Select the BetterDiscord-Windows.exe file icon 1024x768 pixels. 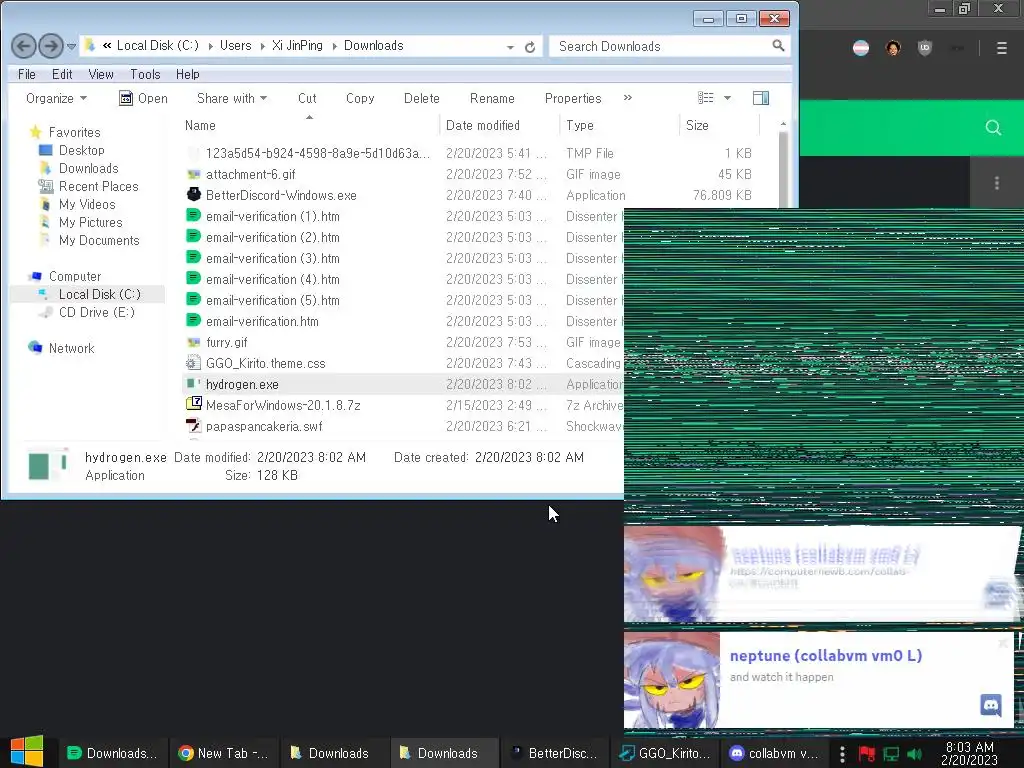pyautogui.click(x=193, y=195)
